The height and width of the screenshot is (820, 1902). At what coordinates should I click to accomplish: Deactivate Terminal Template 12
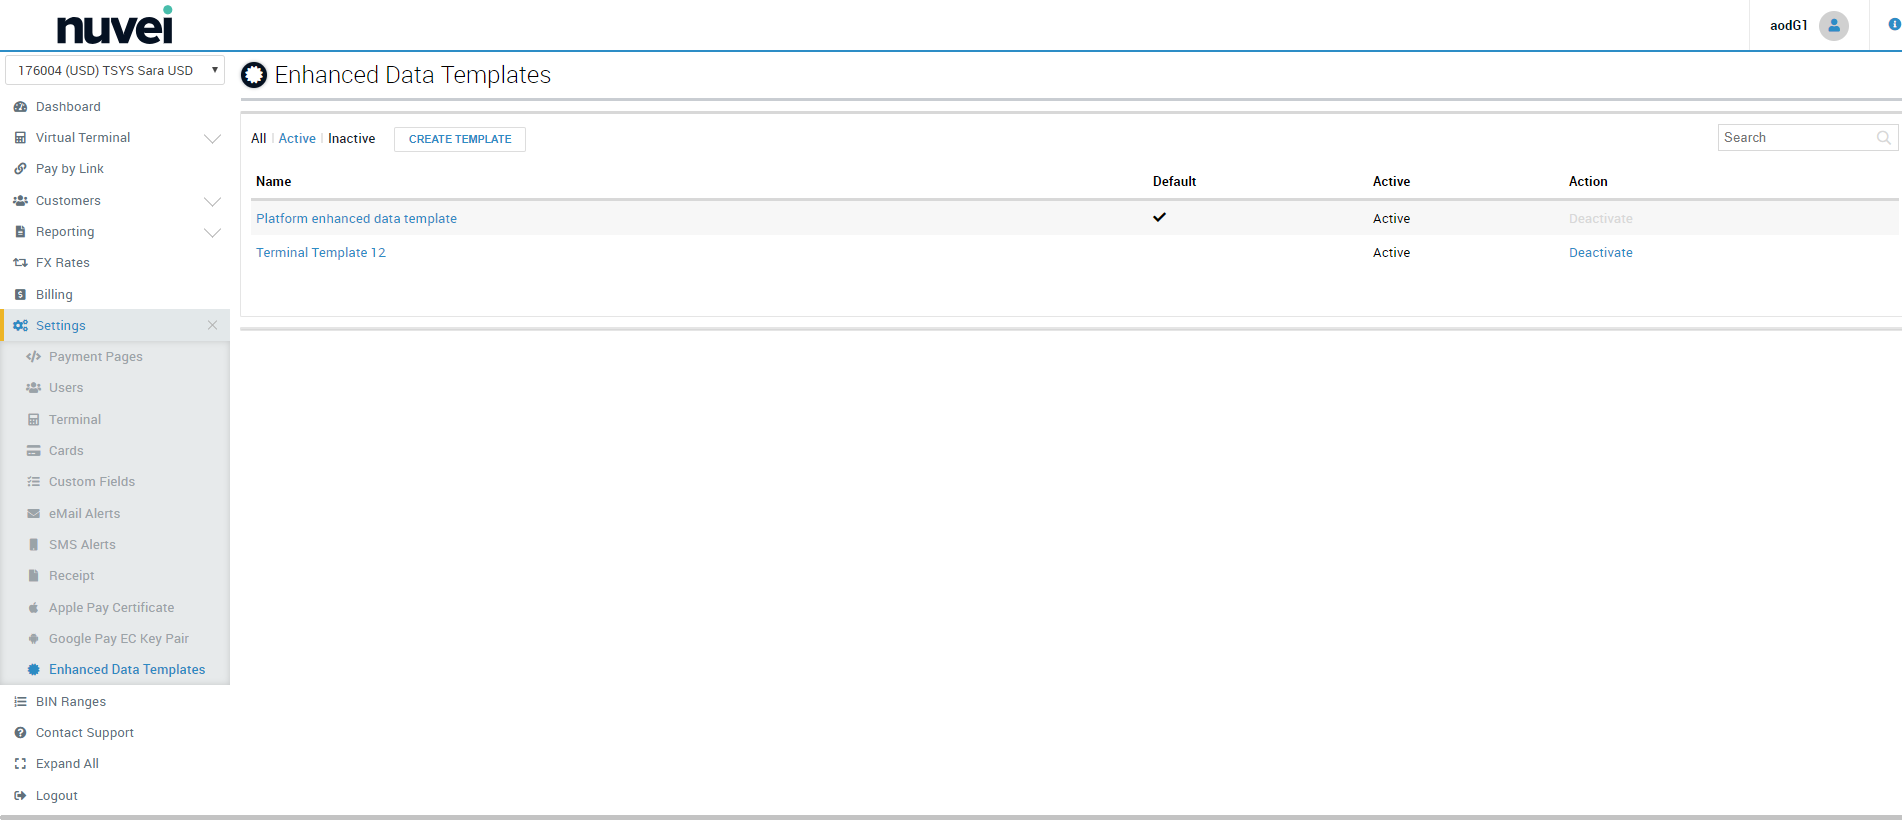pyautogui.click(x=1600, y=253)
